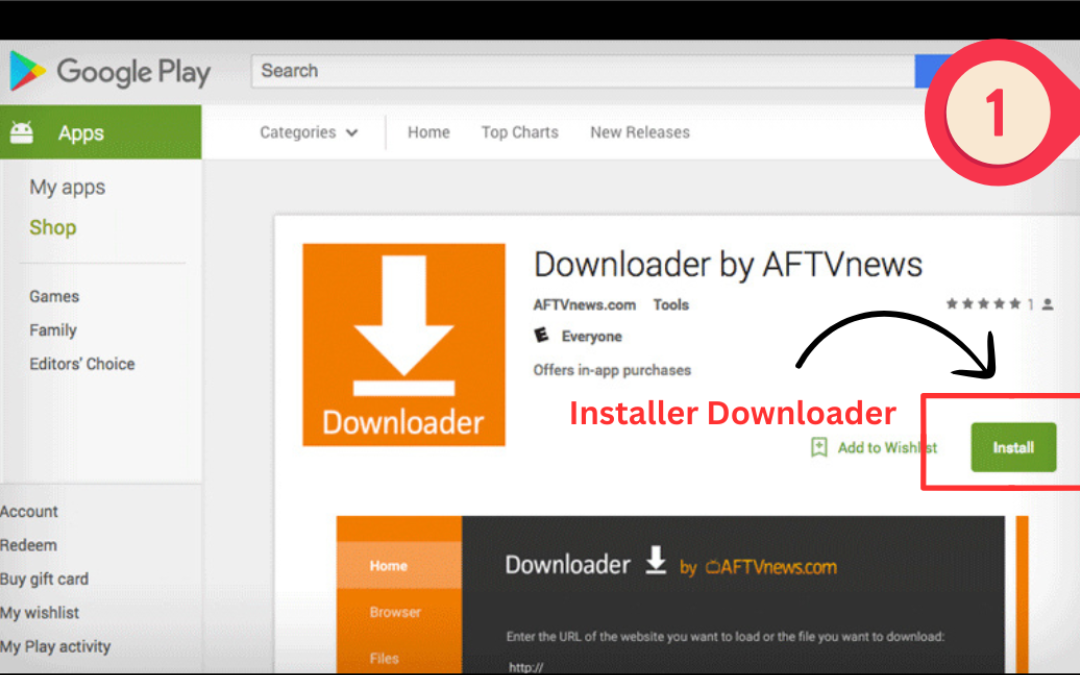Select Games in the sidebar

[54, 296]
